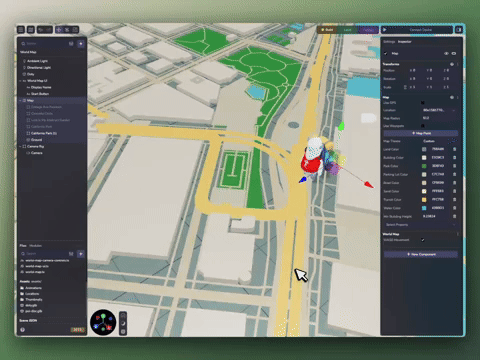Click the Water Color blue swatch

(424, 208)
